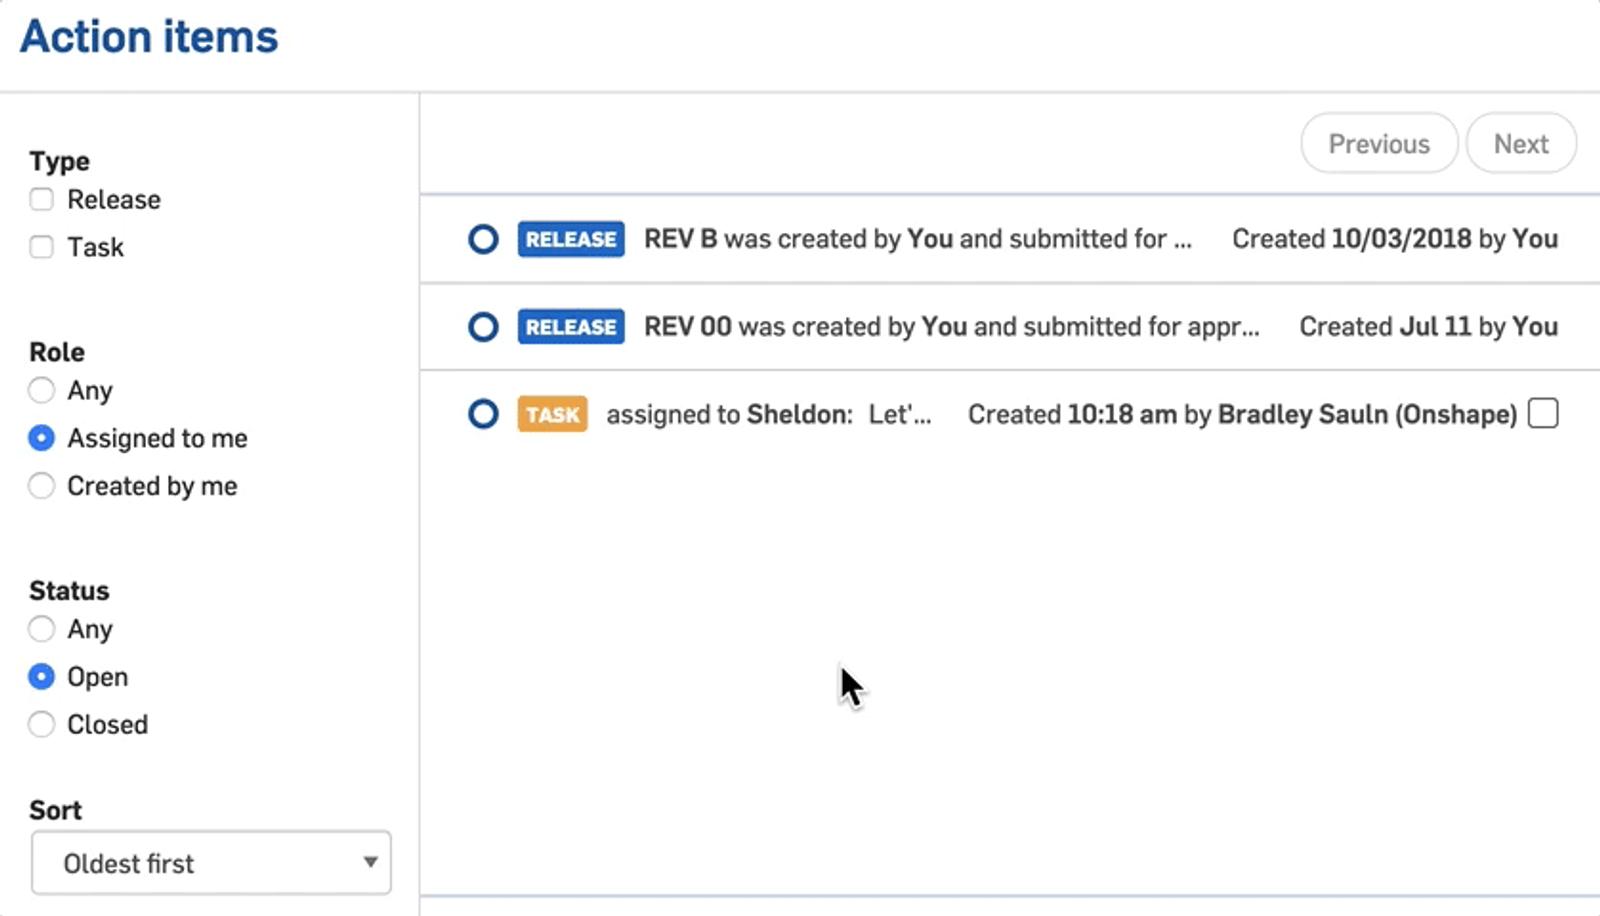The width and height of the screenshot is (1600, 916).
Task: Select the Created by me role
Action: [x=41, y=486]
